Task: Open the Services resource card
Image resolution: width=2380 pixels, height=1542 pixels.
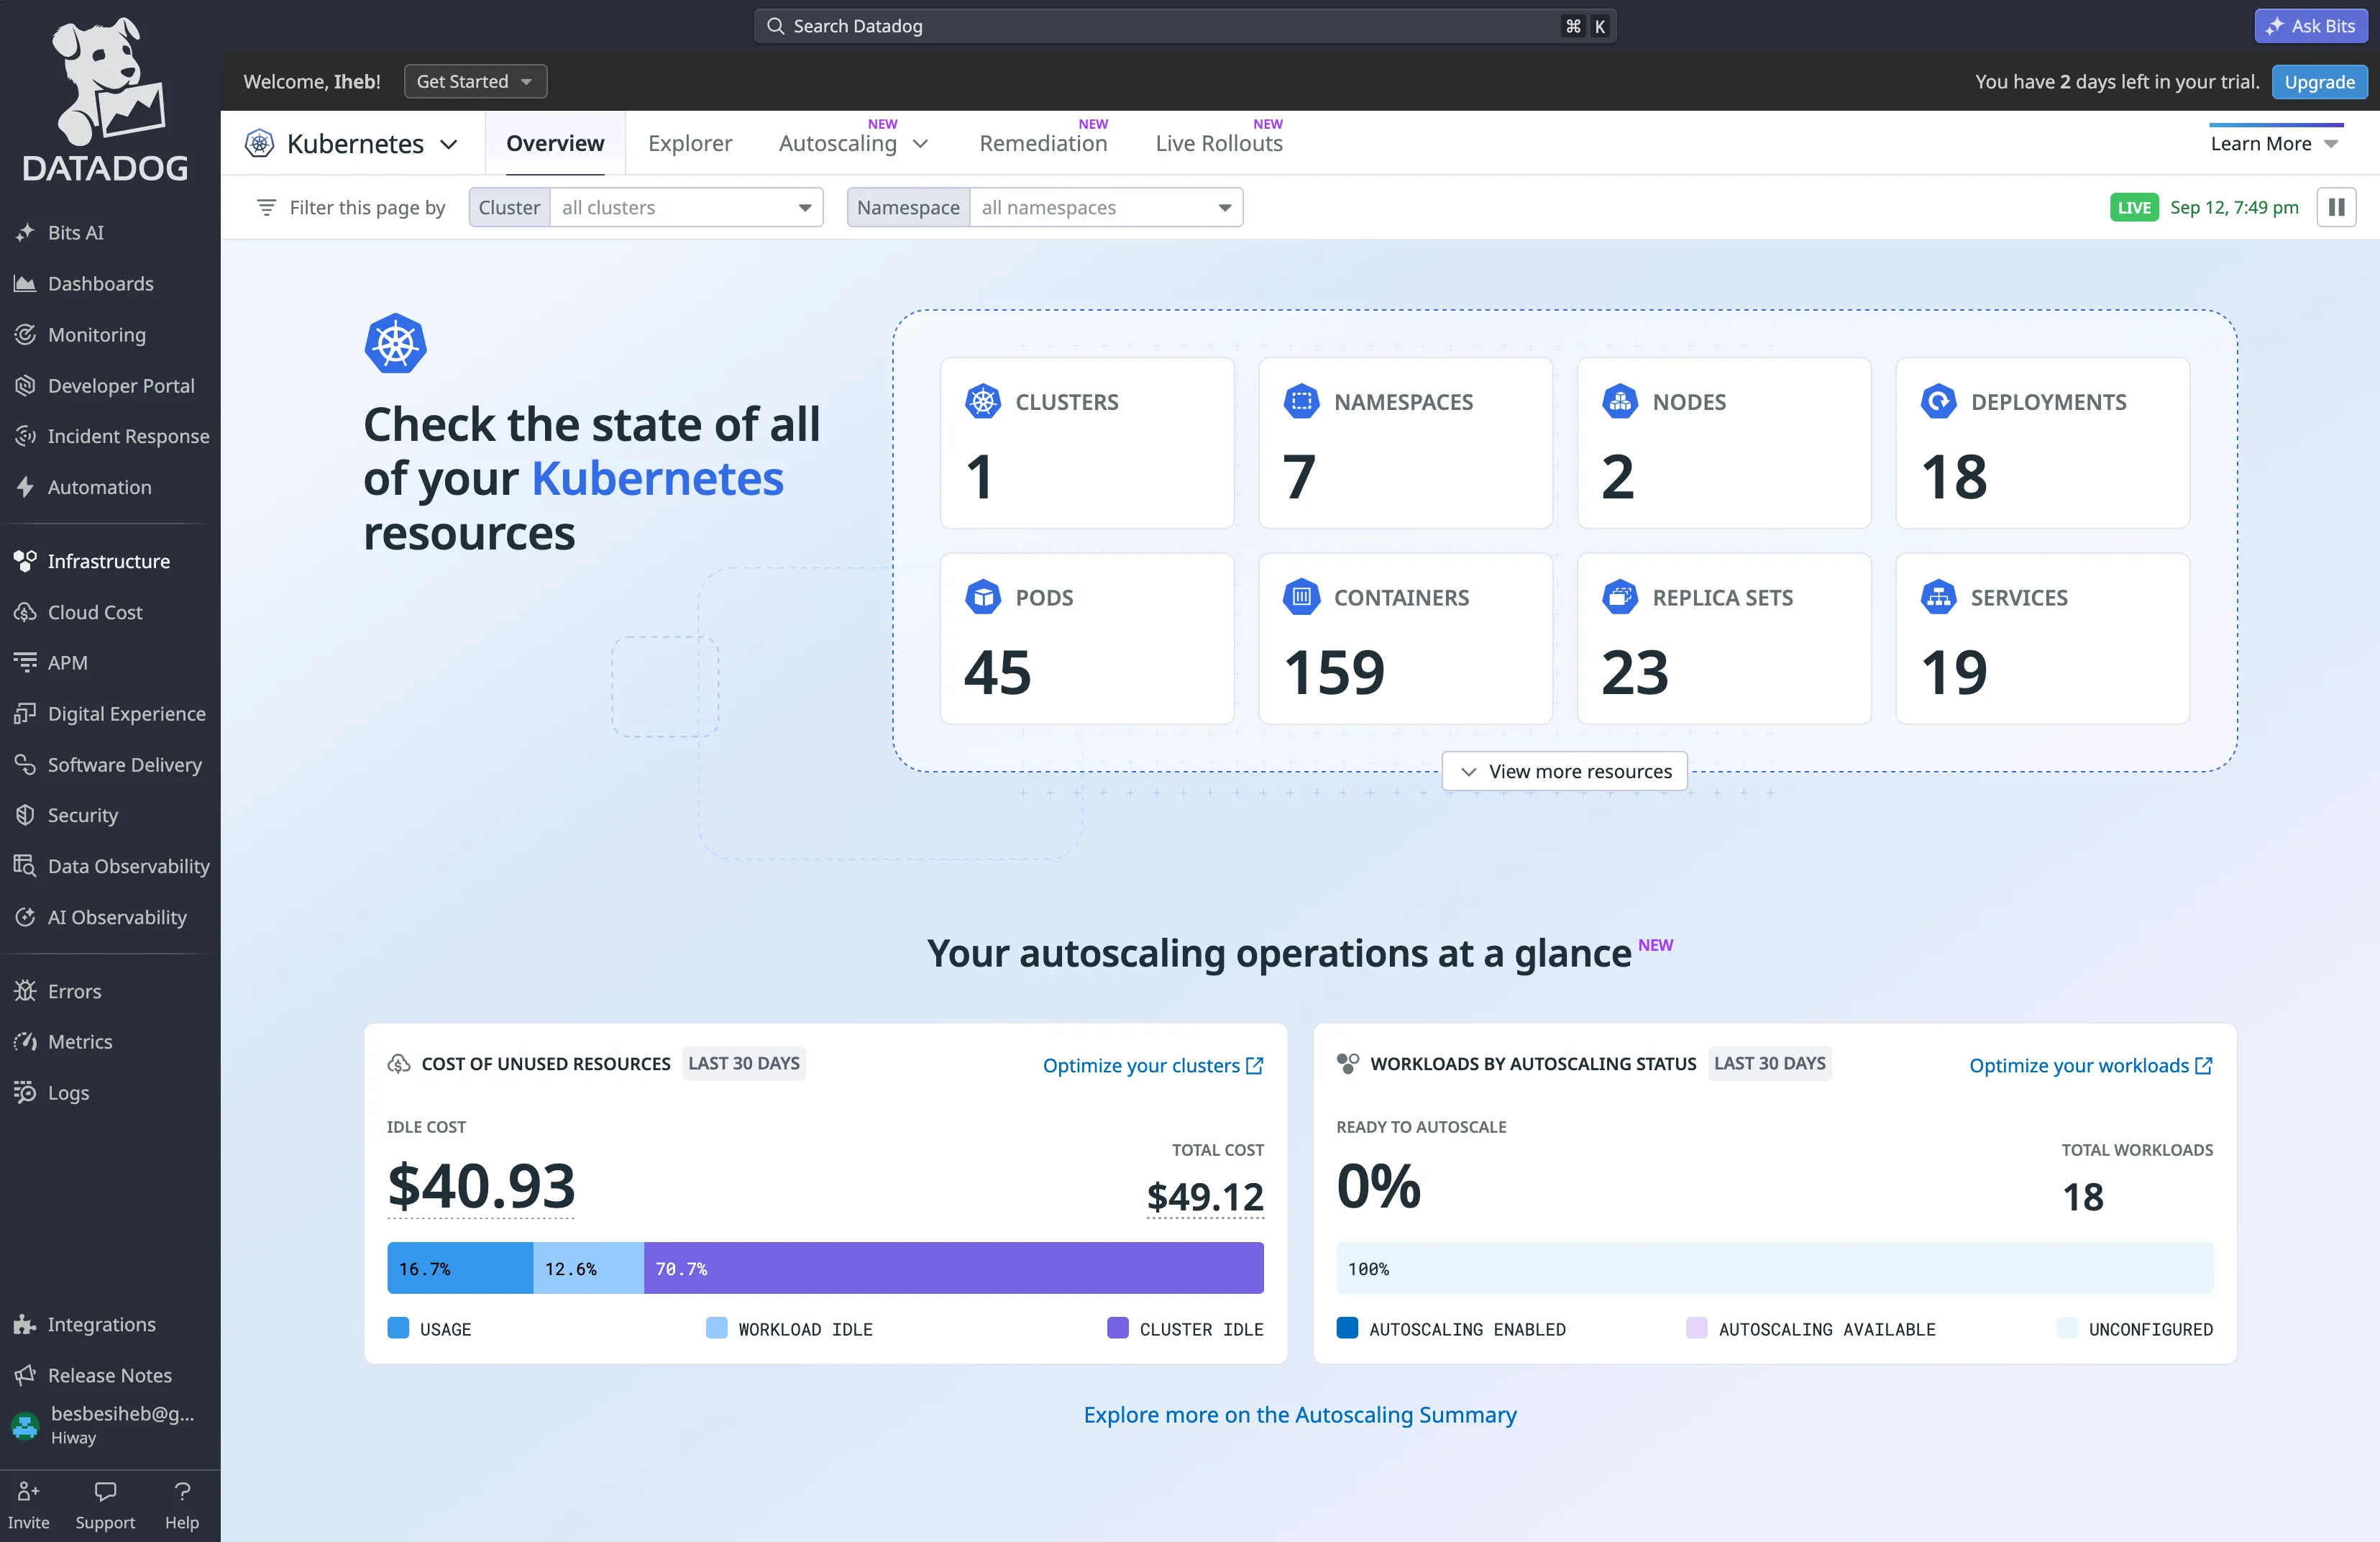Action: pos(2042,639)
